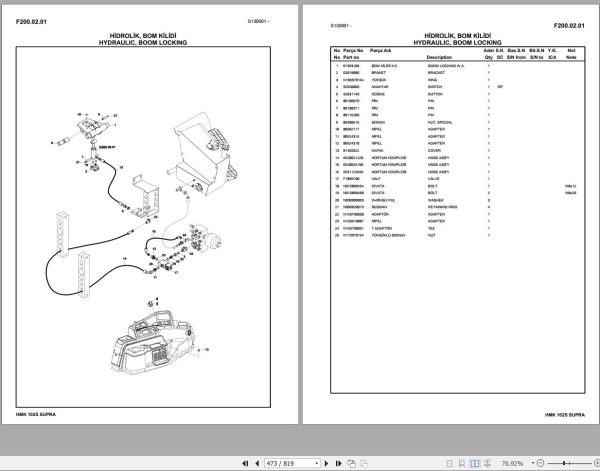Click the zoom out minus button
The image size is (600, 471).
click(x=540, y=463)
